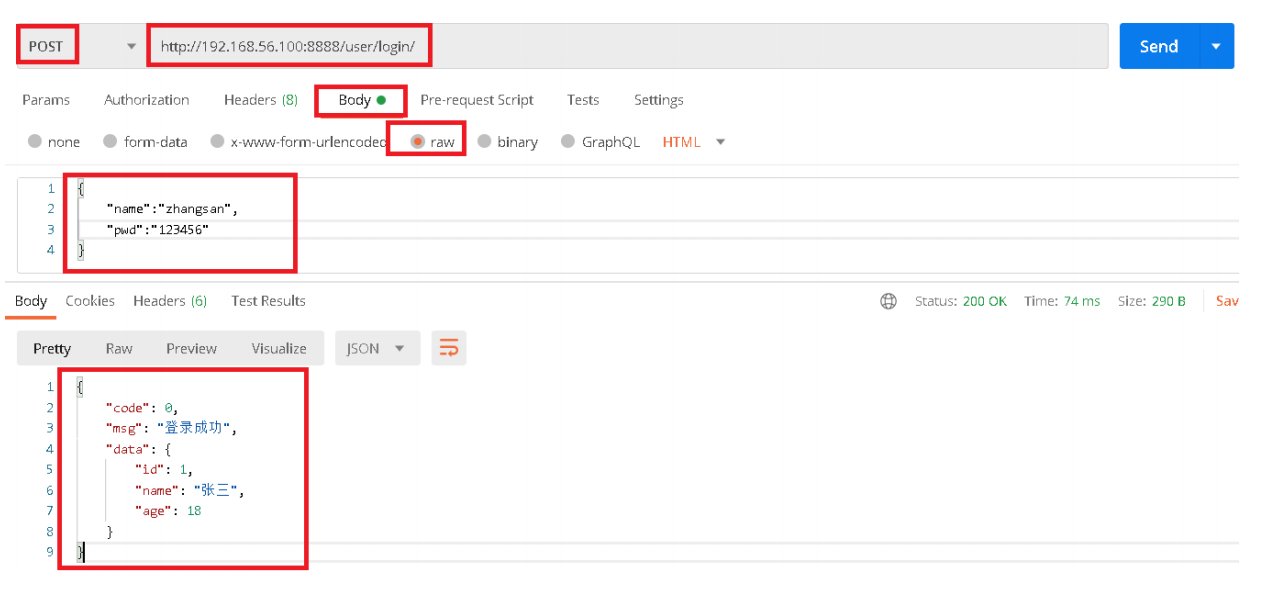Switch to the Pre-request Script tab
This screenshot has height=595, width=1286.
coord(477,100)
